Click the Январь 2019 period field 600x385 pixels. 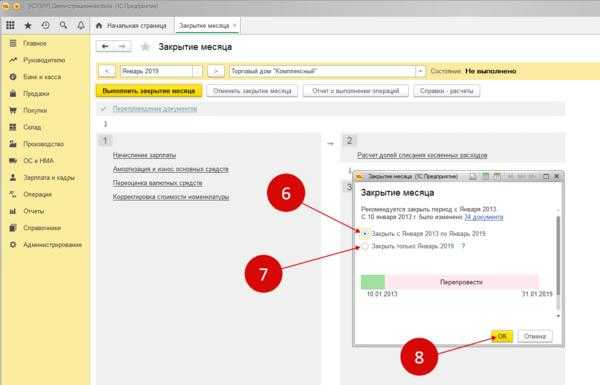(x=156, y=71)
